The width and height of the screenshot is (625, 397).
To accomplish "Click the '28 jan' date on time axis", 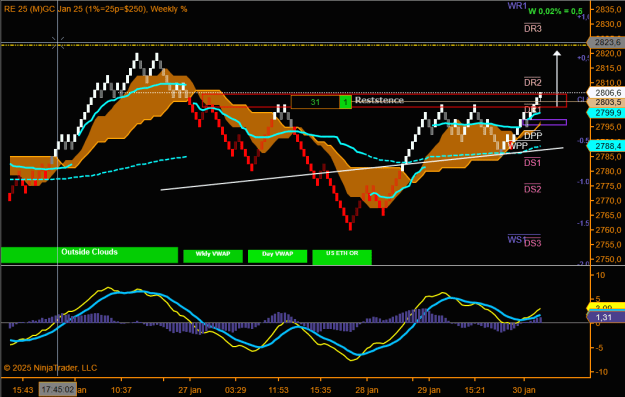I will tap(367, 390).
